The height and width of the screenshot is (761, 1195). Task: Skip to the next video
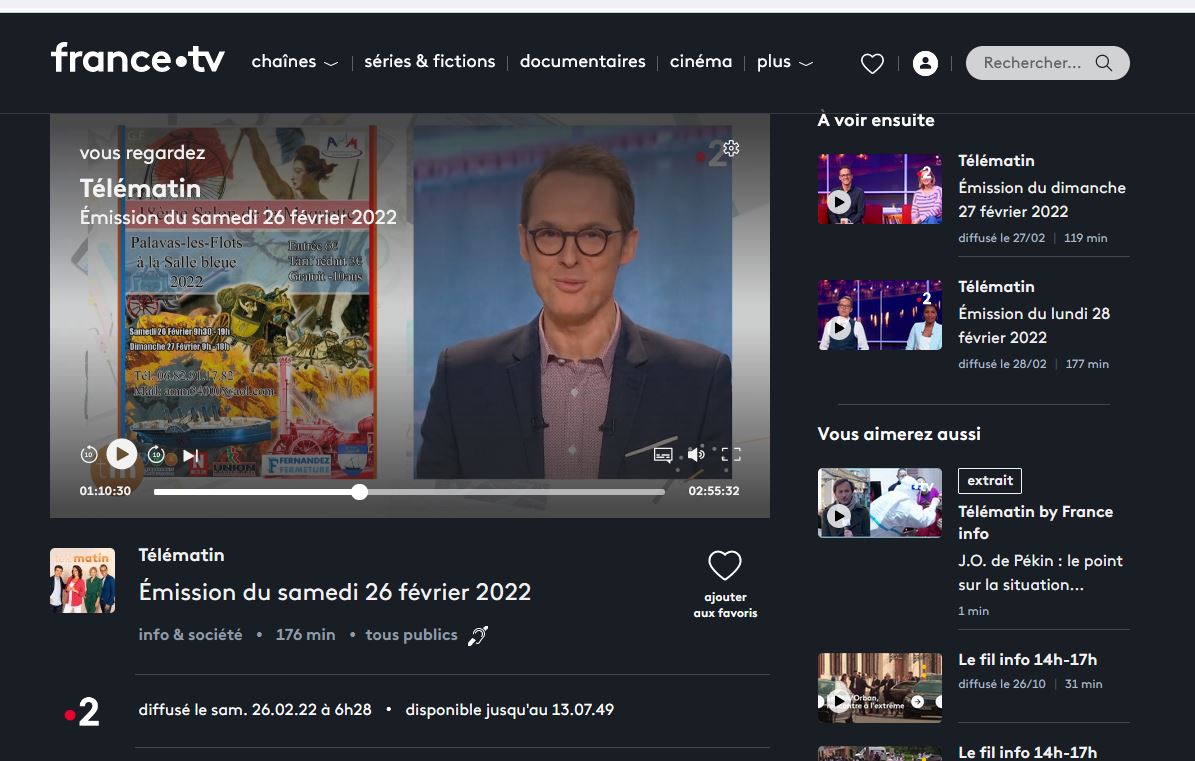(191, 456)
